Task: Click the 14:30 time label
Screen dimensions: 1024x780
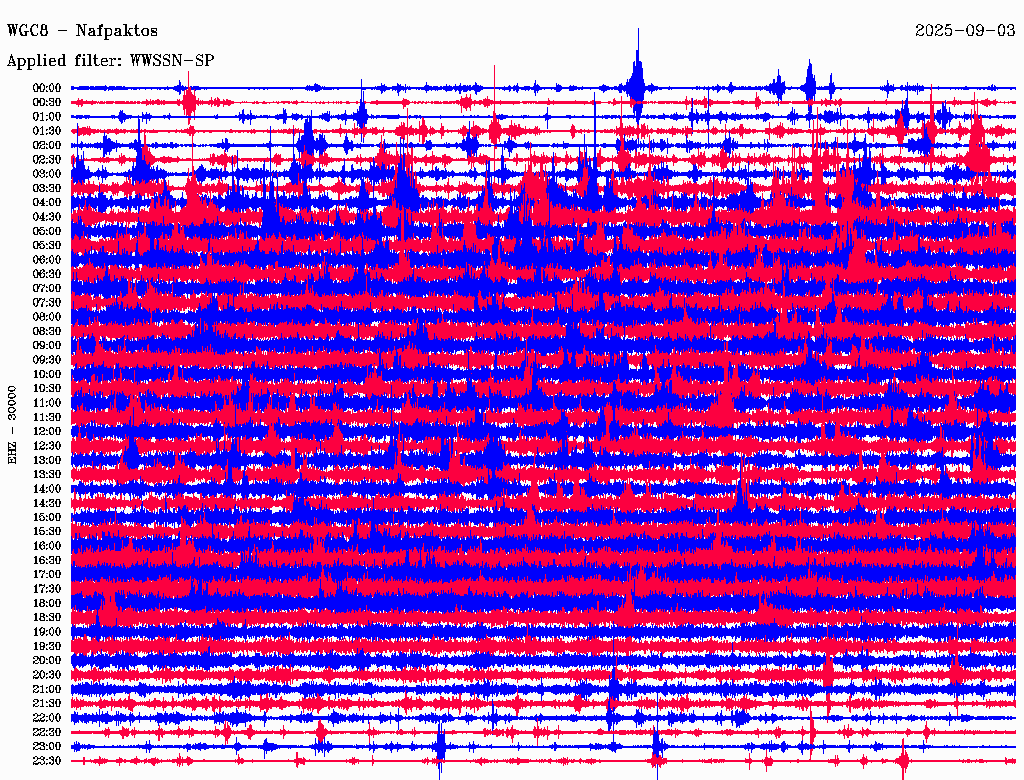Action: point(47,504)
